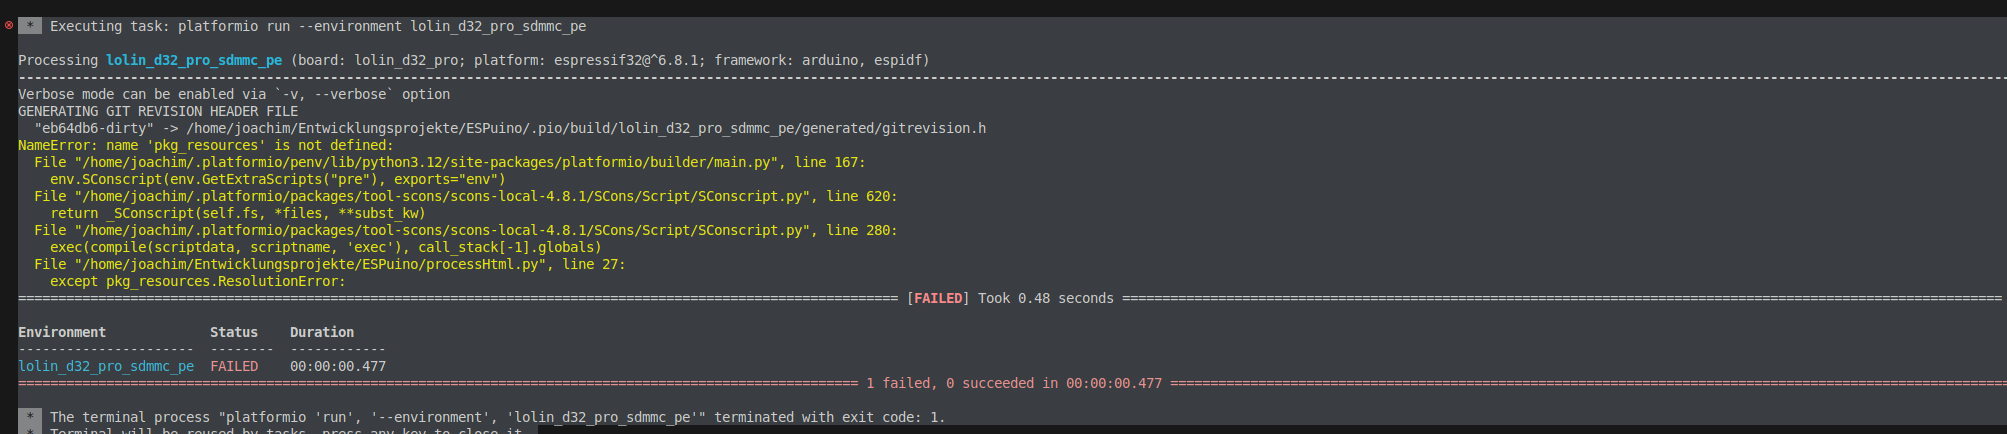The width and height of the screenshot is (2007, 434).
Task: Click the red FAILED status in the table
Action: coord(234,366)
